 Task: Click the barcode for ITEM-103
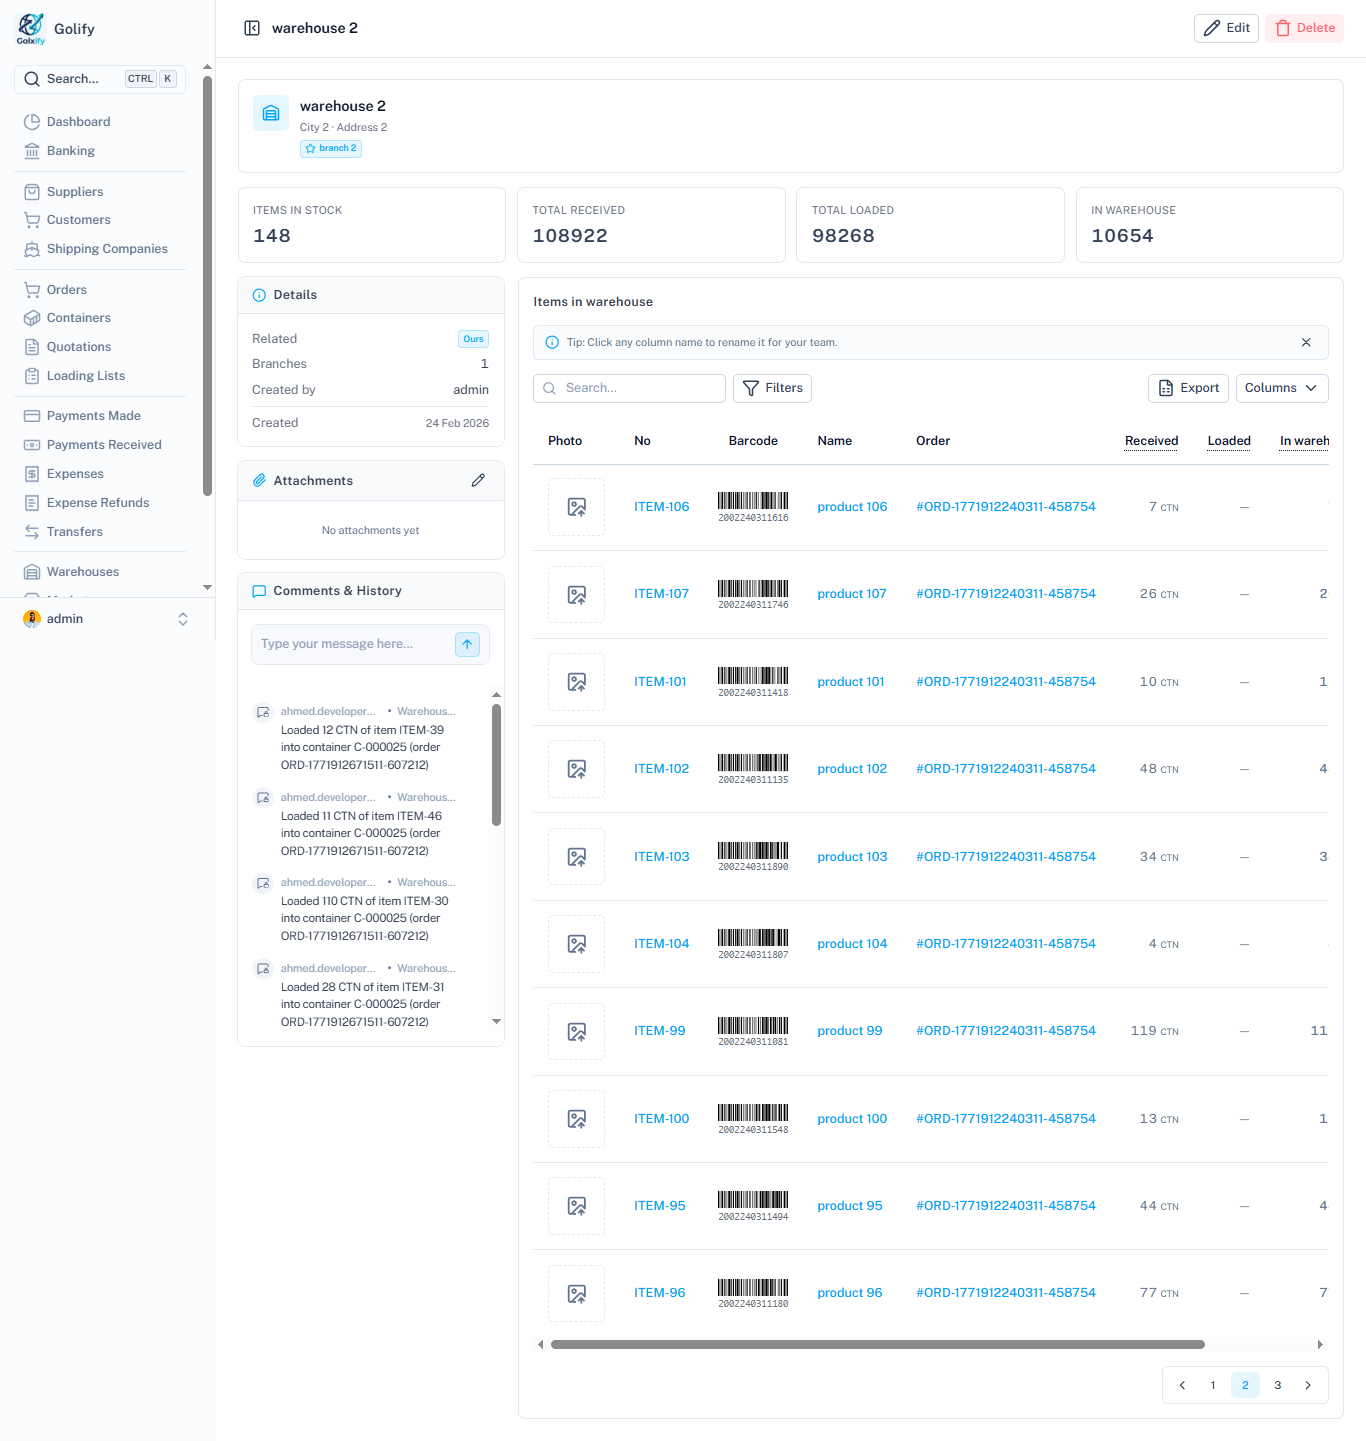coord(753,857)
